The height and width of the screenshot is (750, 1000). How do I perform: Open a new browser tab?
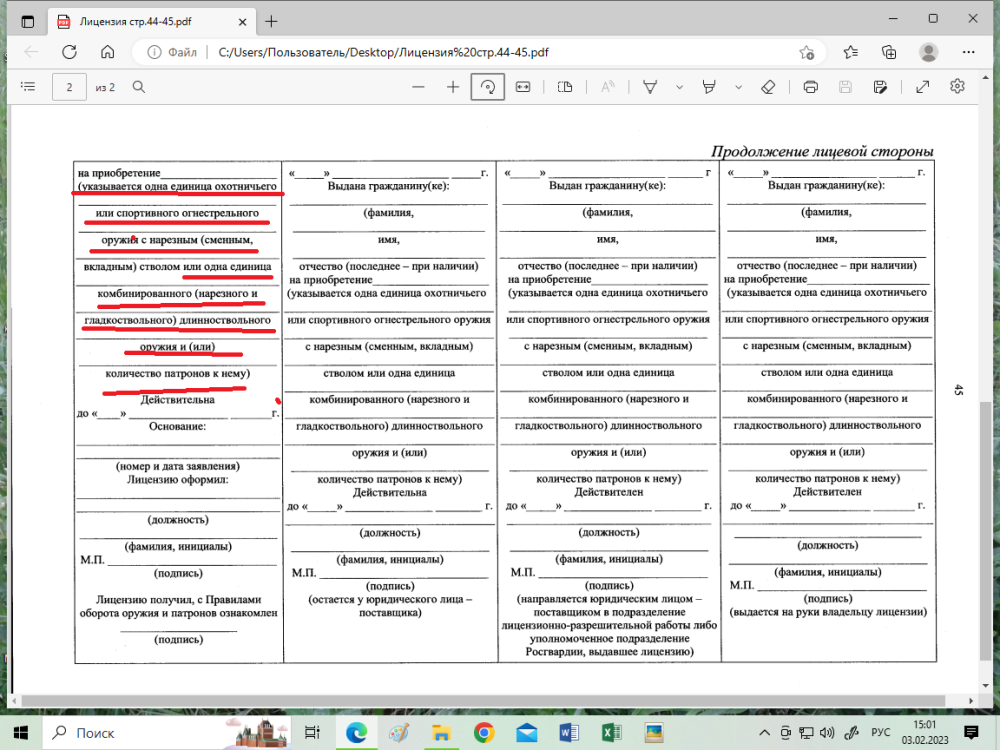click(x=271, y=20)
